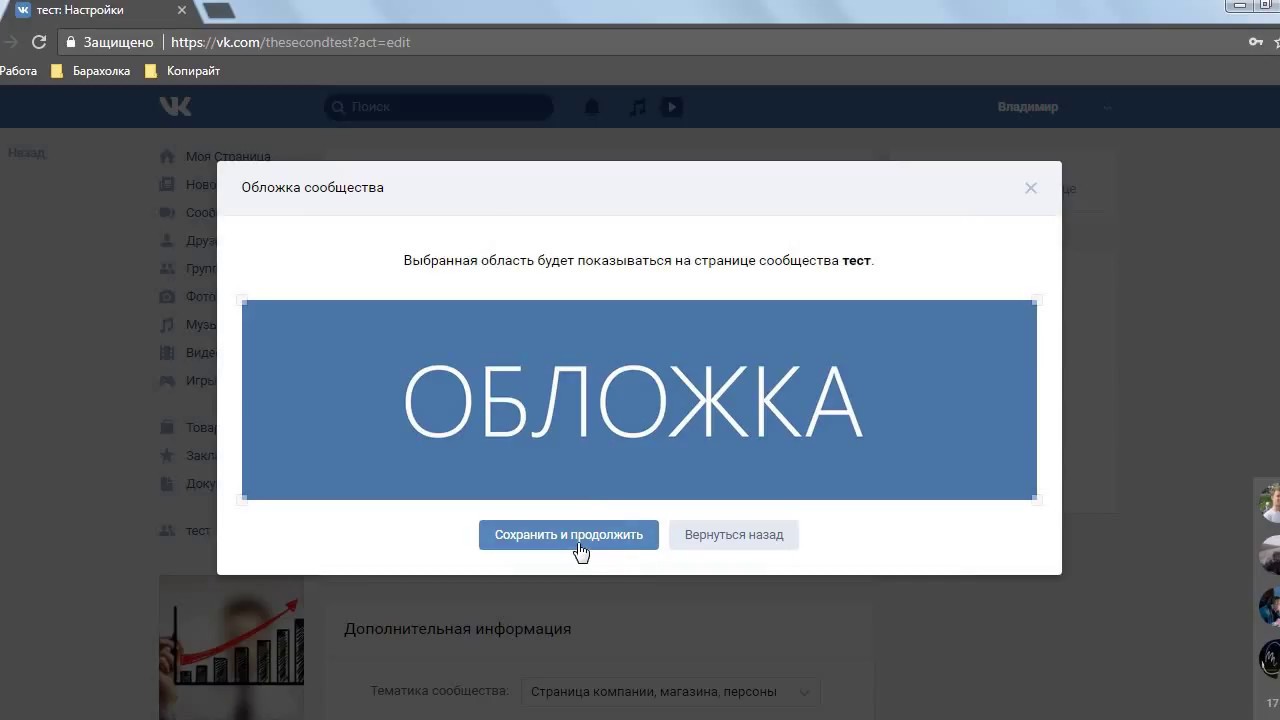Reload the page with the browser refresh icon
This screenshot has width=1280, height=720.
39,42
